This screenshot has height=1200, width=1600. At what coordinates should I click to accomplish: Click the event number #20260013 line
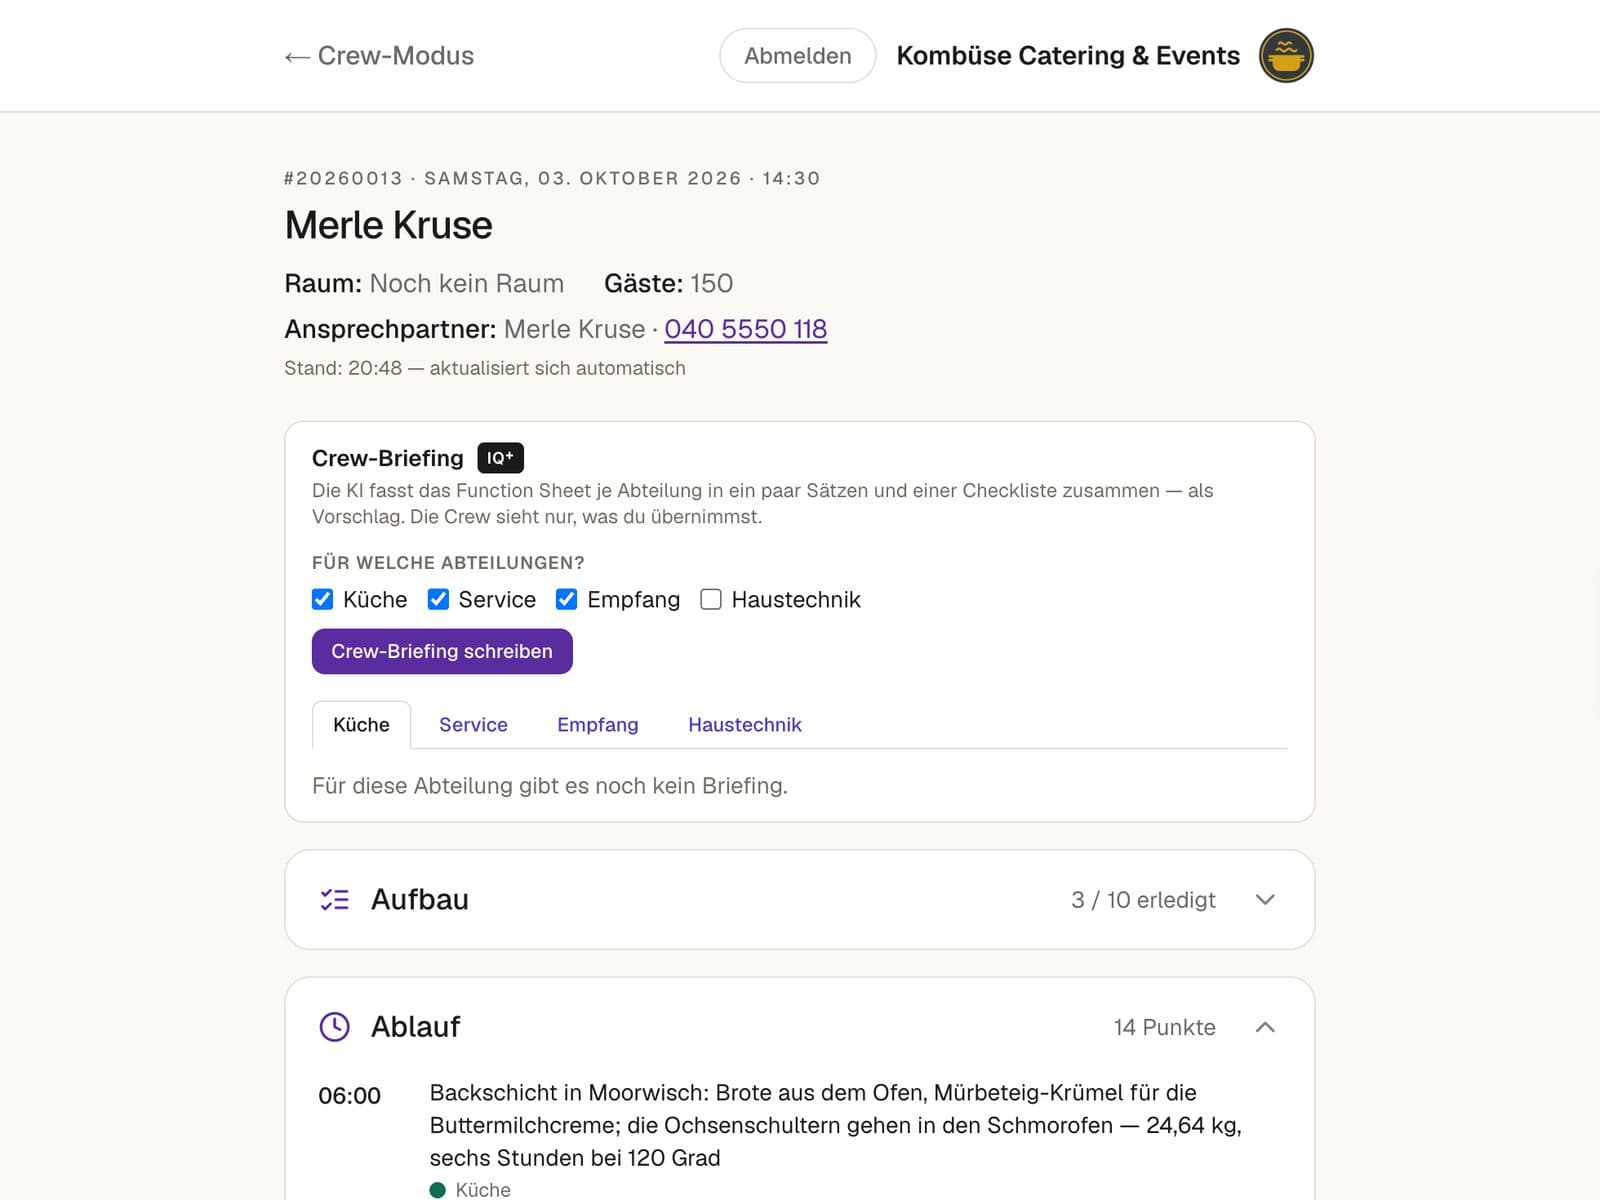[552, 178]
